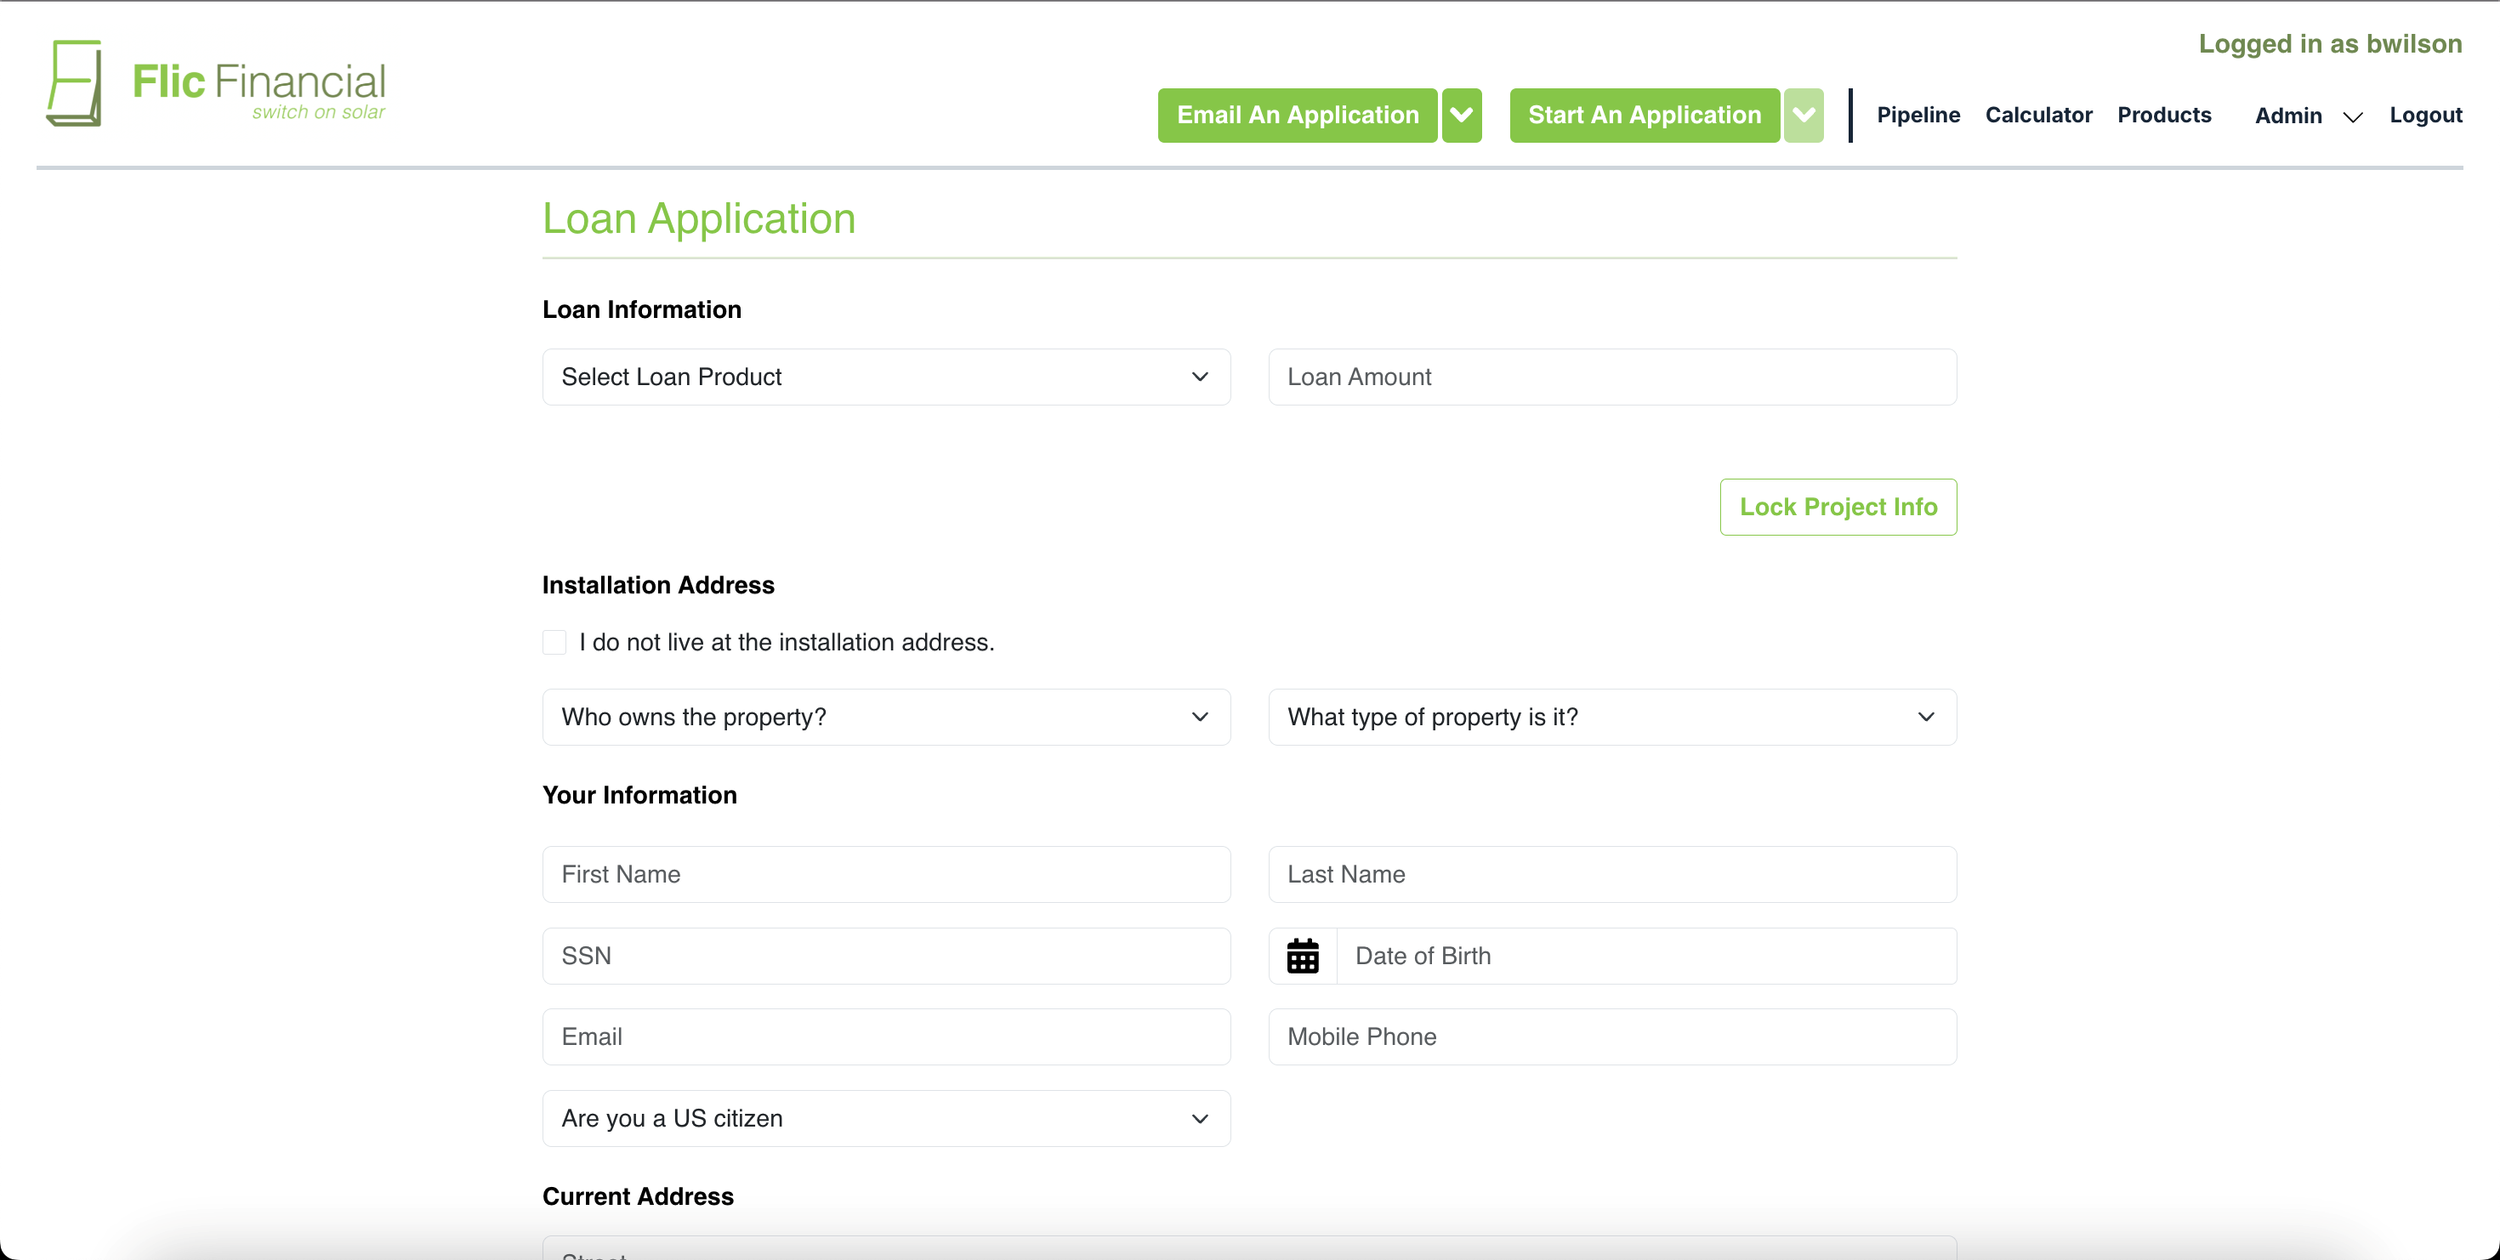
Task: Open the Are you a US citizen dropdown
Action: coord(886,1118)
